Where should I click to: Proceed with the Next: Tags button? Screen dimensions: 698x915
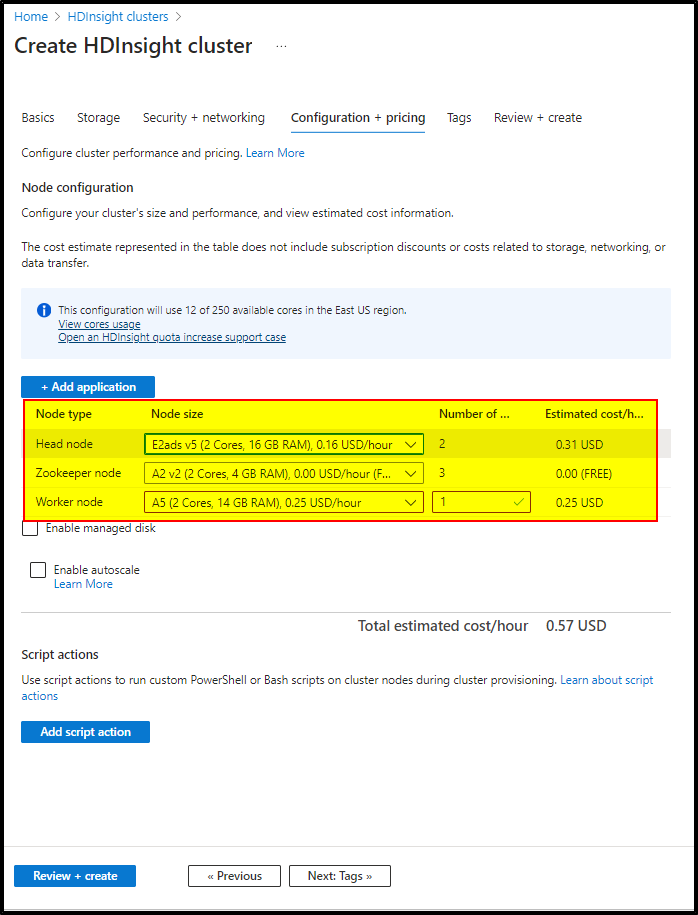coord(340,876)
